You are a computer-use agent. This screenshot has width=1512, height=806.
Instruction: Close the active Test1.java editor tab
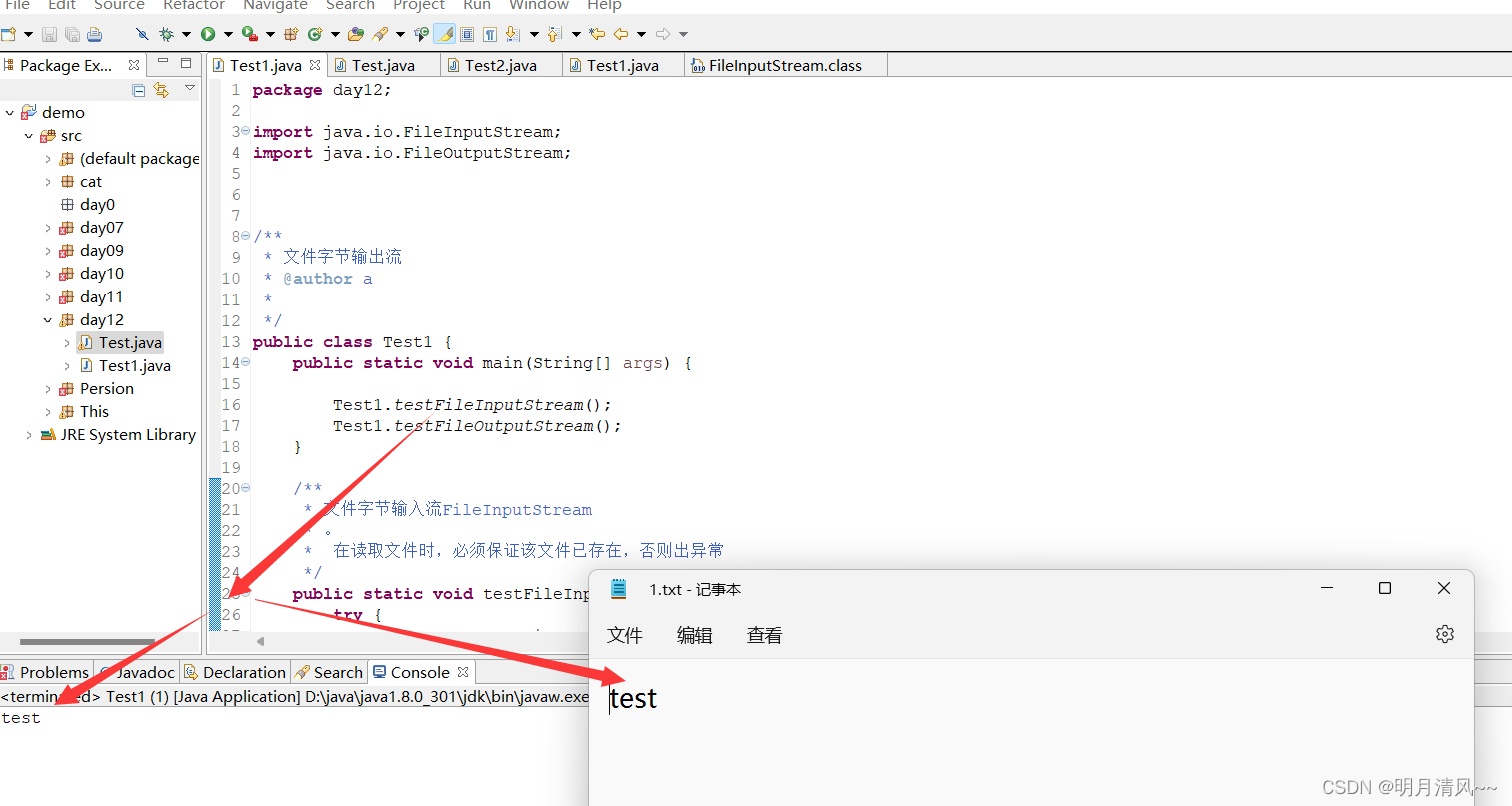tap(314, 65)
